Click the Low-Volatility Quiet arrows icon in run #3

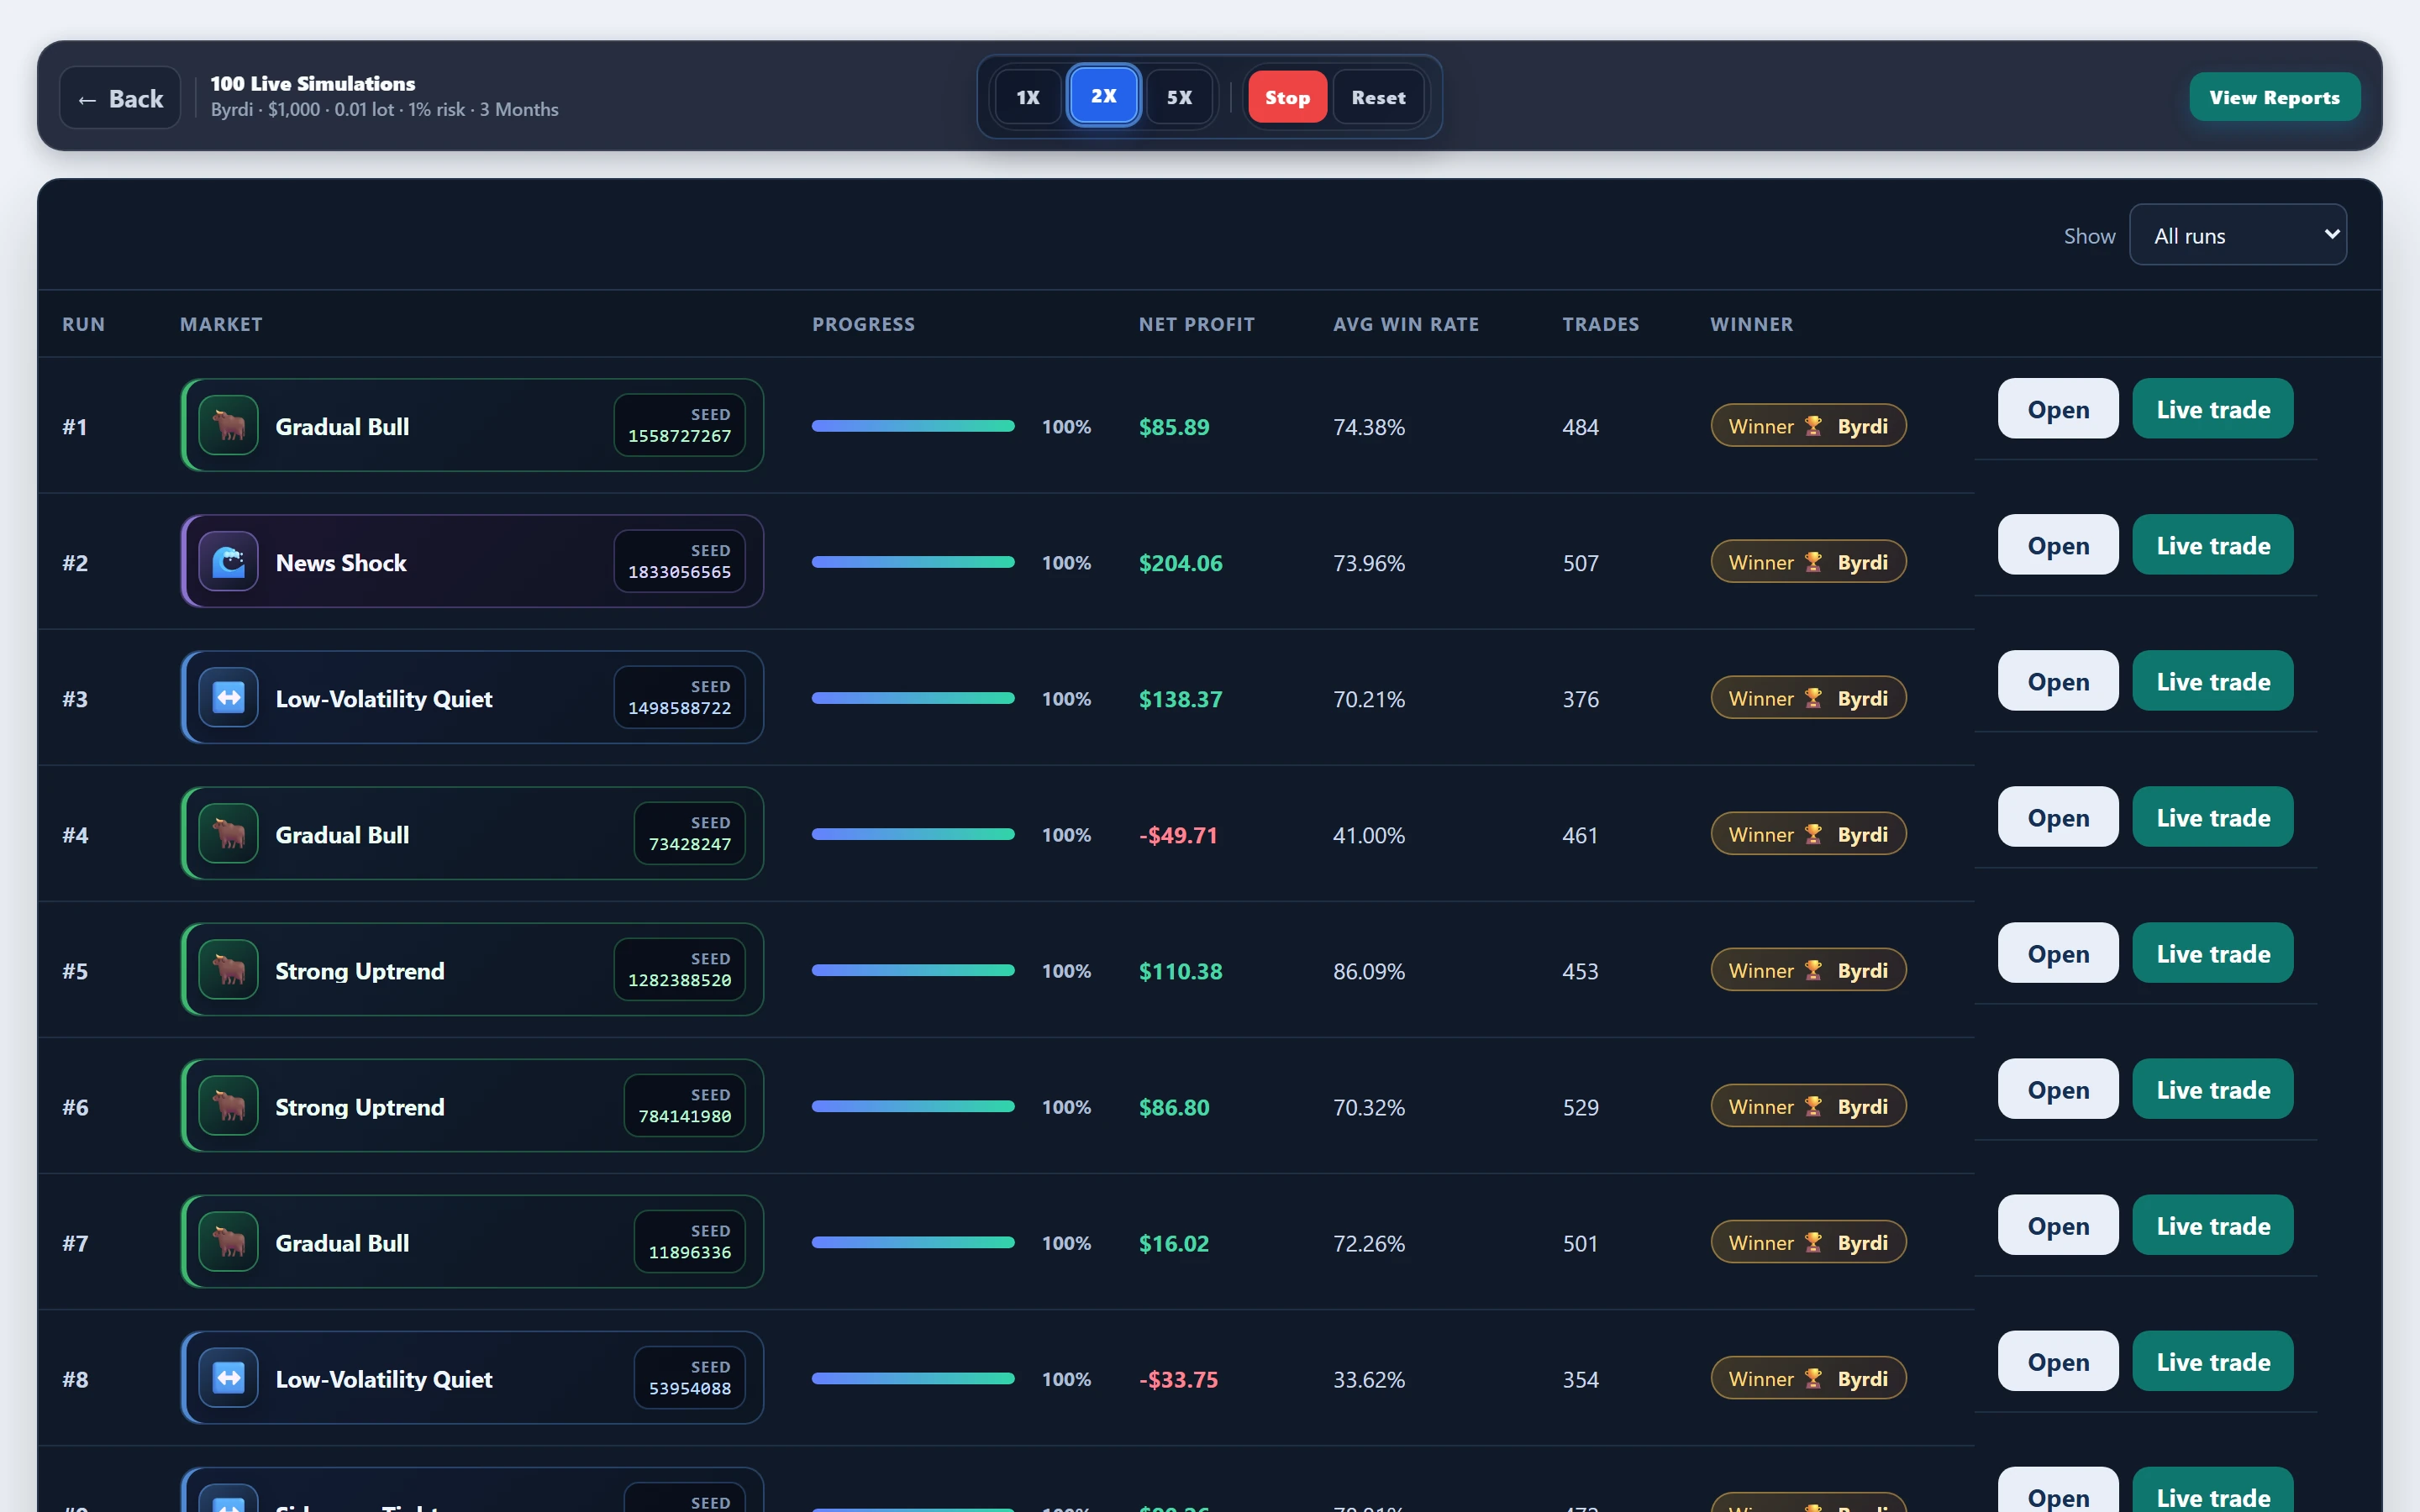click(228, 698)
